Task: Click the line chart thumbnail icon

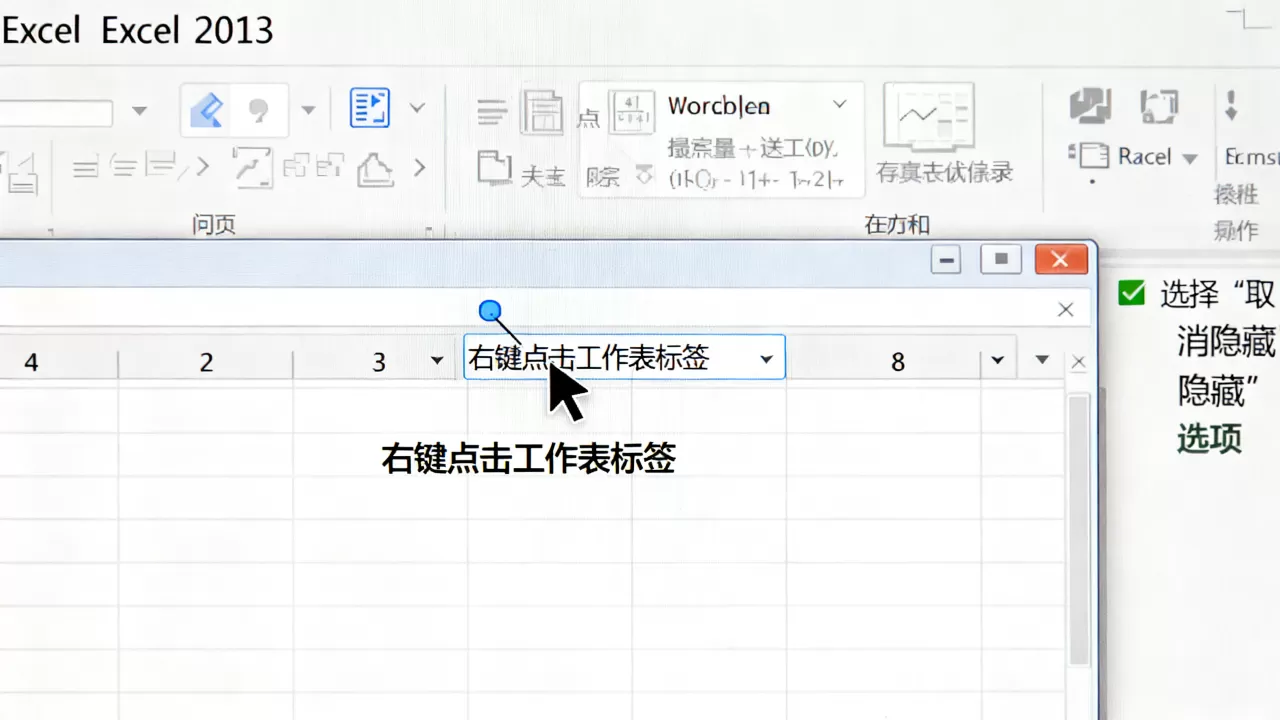Action: click(x=928, y=117)
